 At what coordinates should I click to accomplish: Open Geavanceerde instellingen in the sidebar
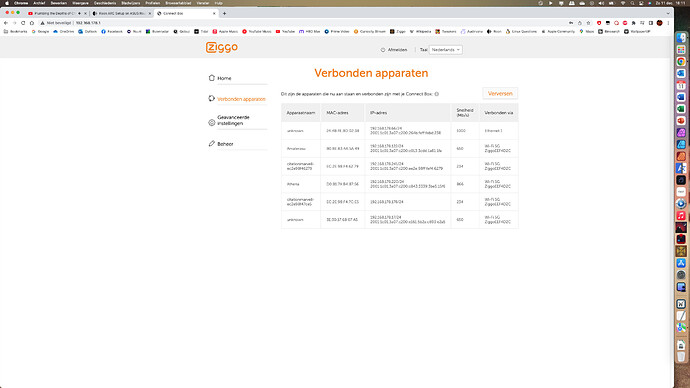click(x=233, y=121)
